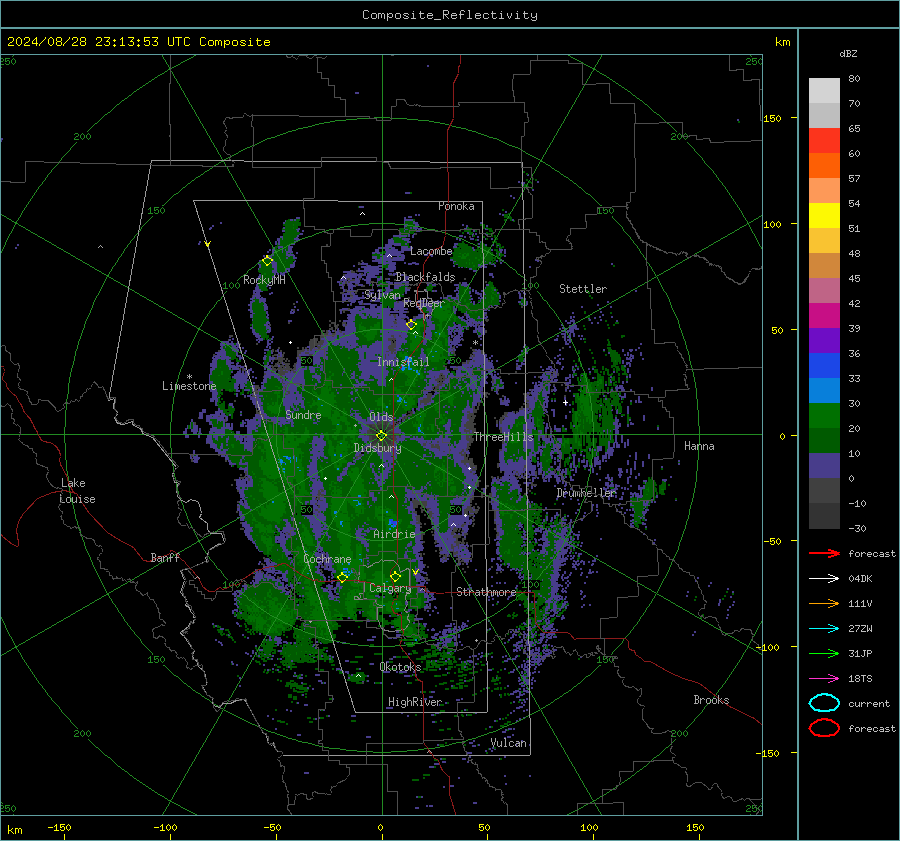Click the 65 dBZ red color swatch
The height and width of the screenshot is (841, 900).
point(824,141)
